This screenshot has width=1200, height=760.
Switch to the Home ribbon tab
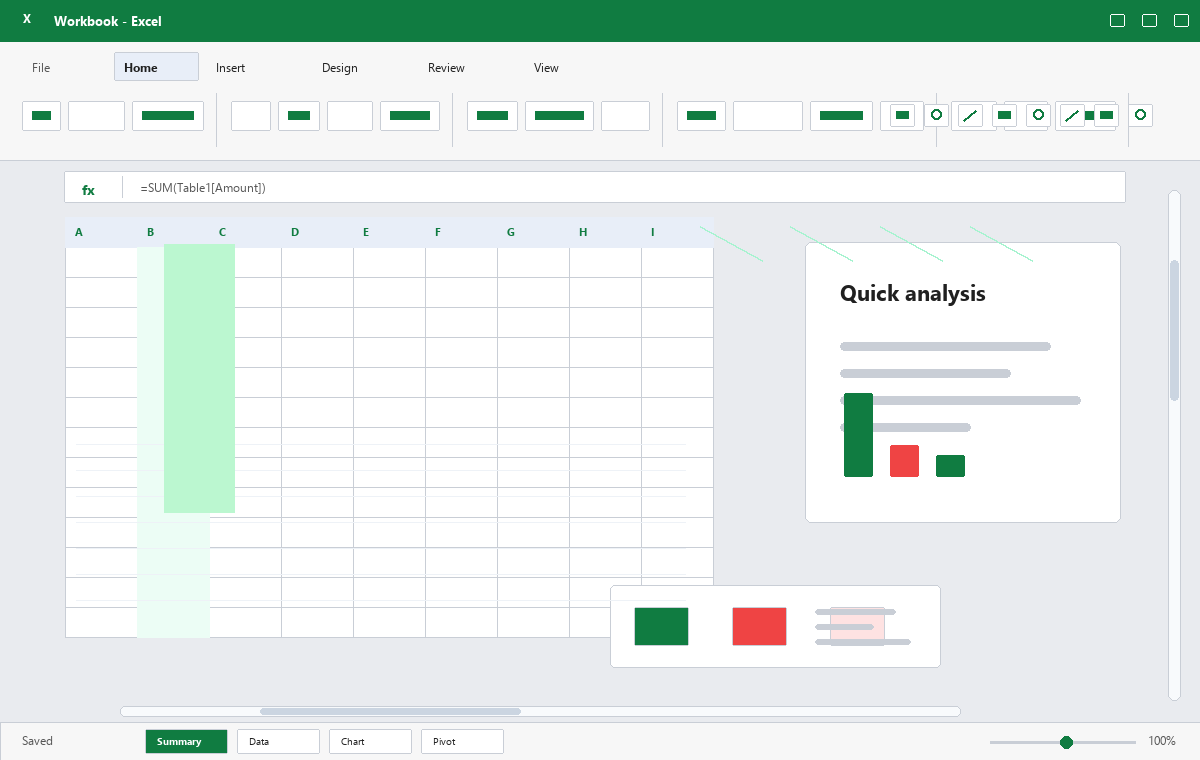[x=156, y=67]
